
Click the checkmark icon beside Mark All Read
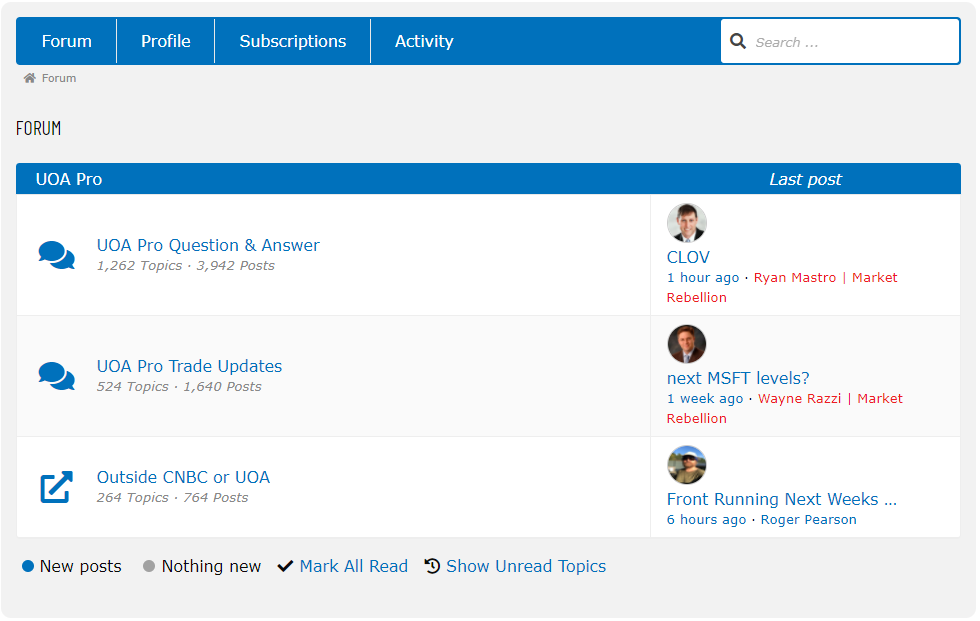coord(285,566)
